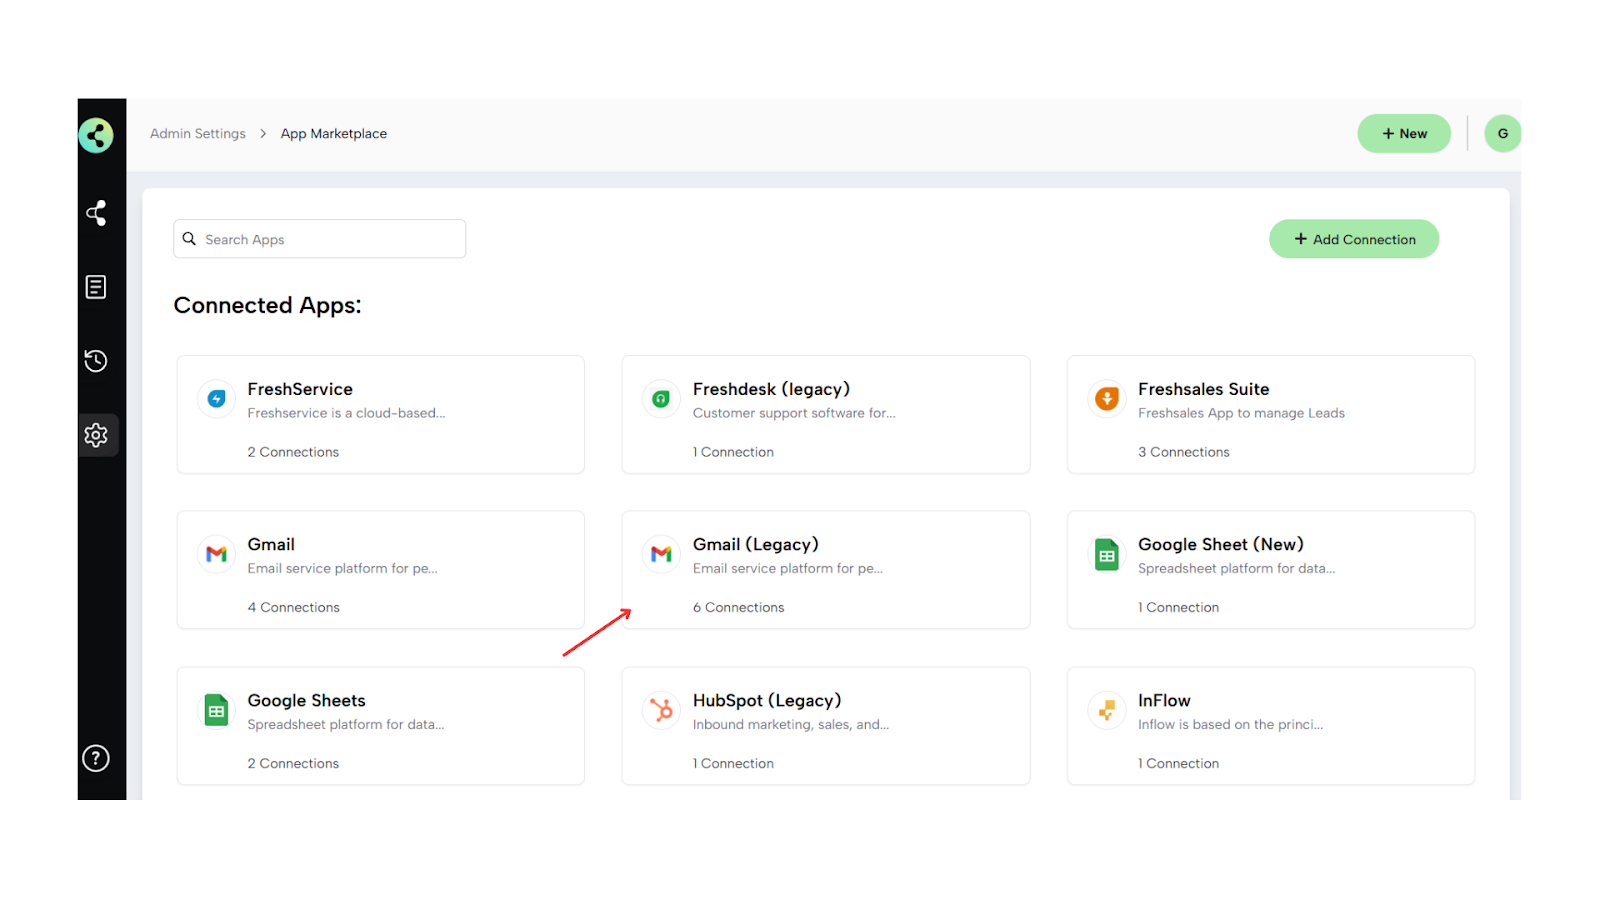
Task: Open the InFlow title
Action: (1164, 700)
